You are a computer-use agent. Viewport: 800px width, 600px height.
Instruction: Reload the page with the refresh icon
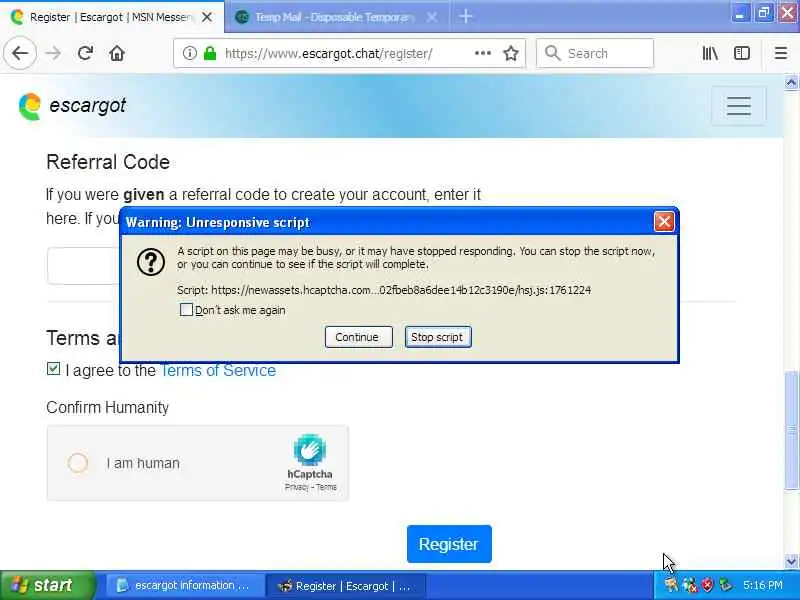85,53
